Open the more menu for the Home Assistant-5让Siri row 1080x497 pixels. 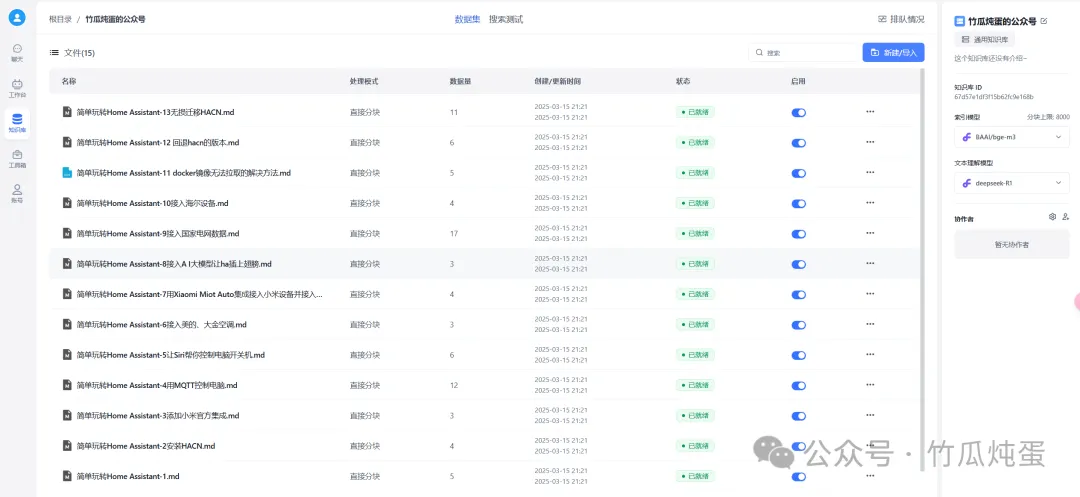(x=870, y=355)
